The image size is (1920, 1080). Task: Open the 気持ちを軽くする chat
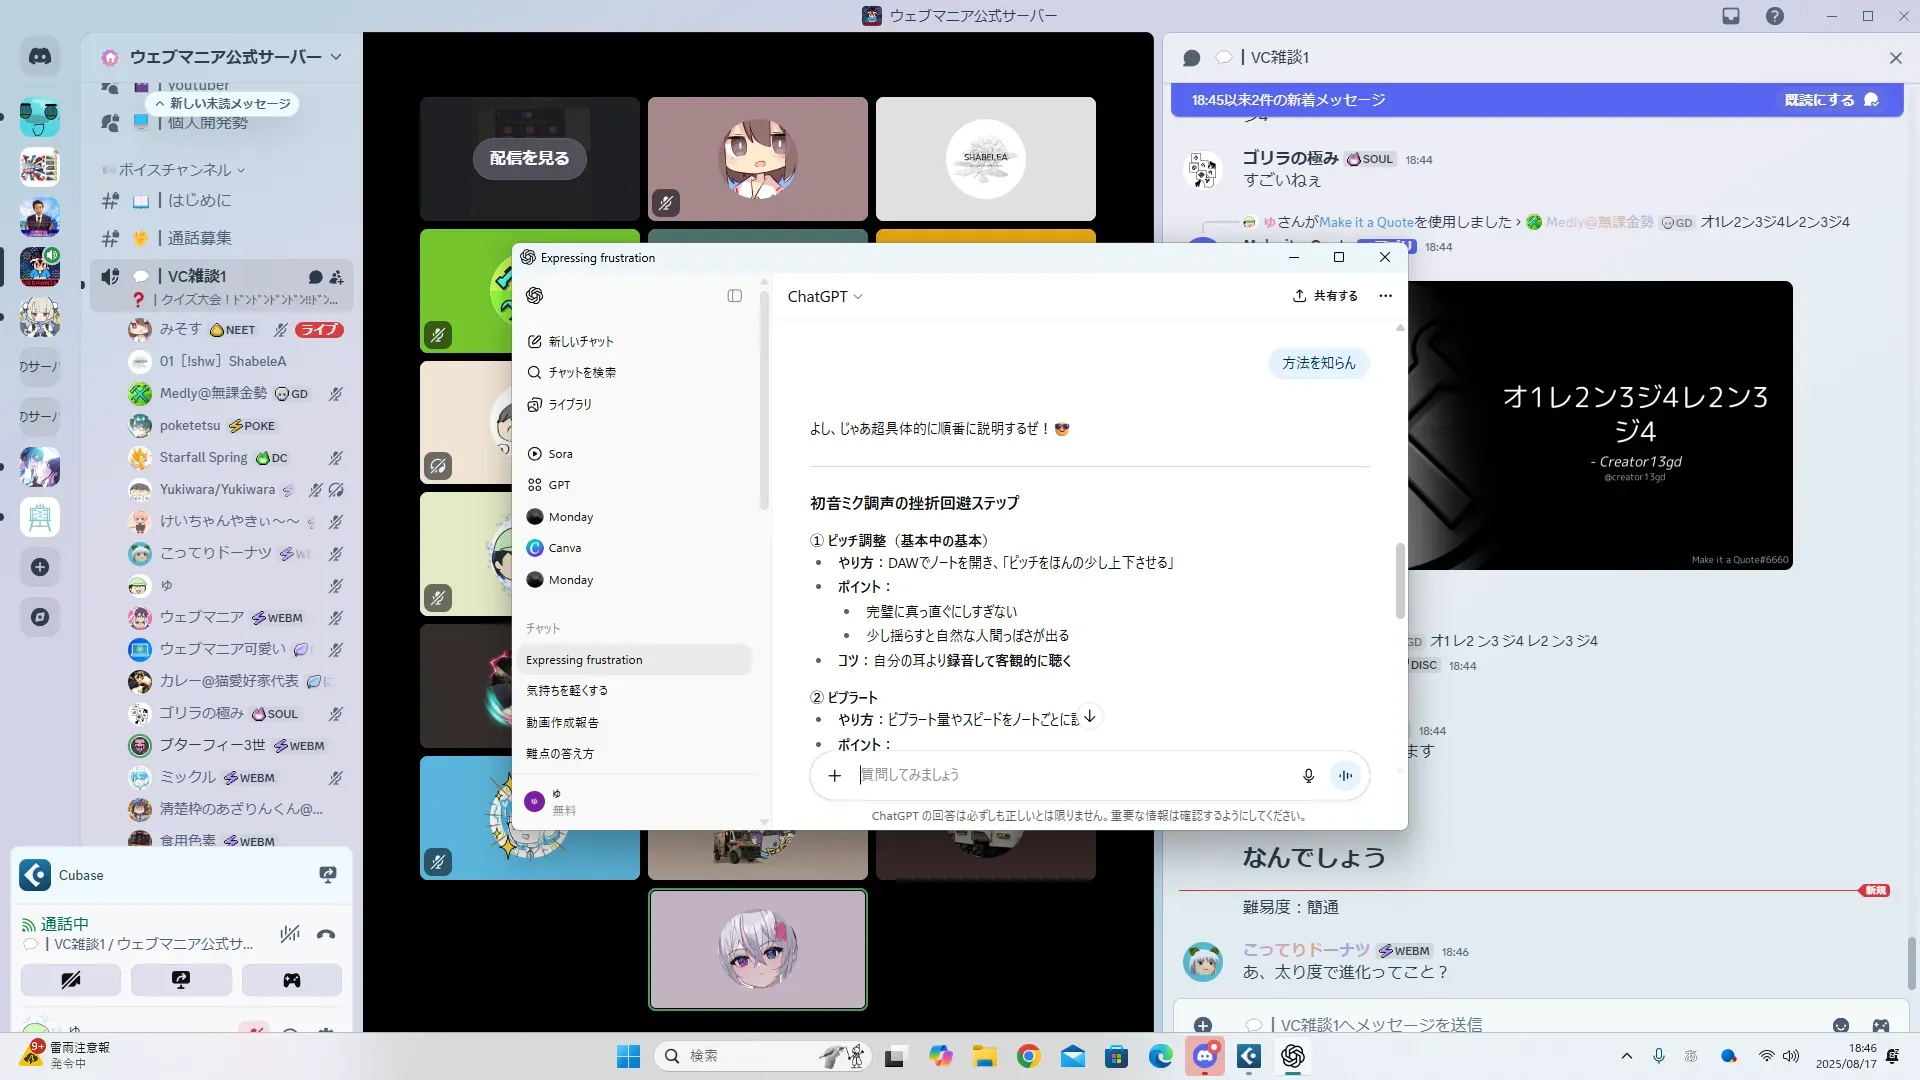coord(567,691)
